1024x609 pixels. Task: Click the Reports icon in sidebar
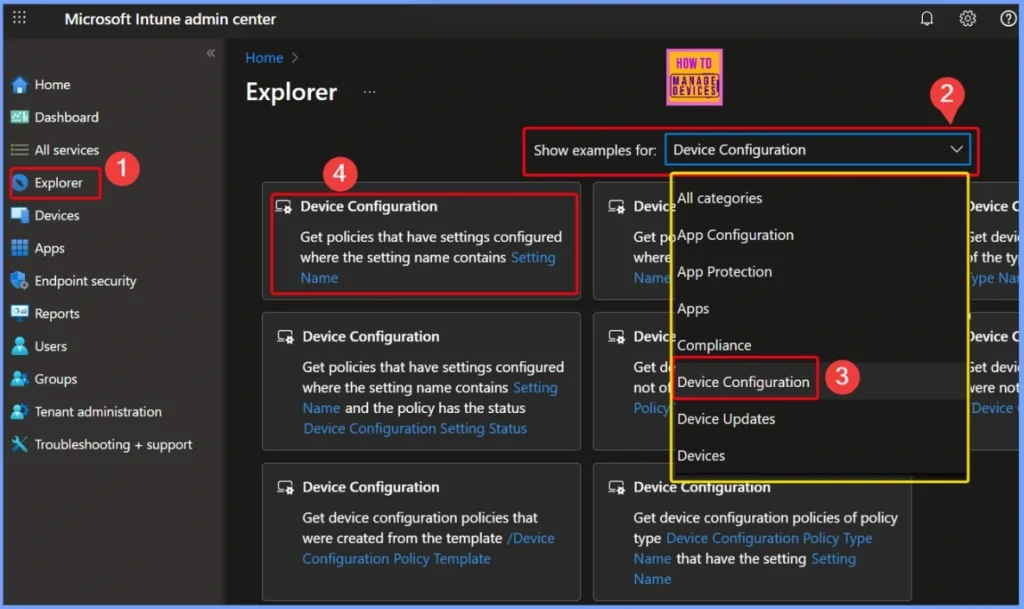pos(20,313)
